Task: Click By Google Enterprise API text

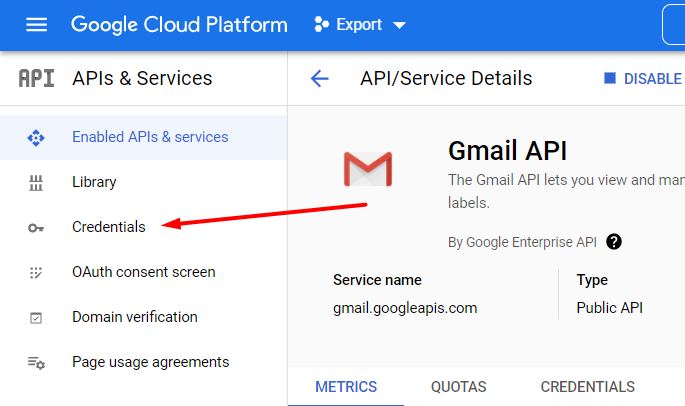Action: [x=522, y=242]
